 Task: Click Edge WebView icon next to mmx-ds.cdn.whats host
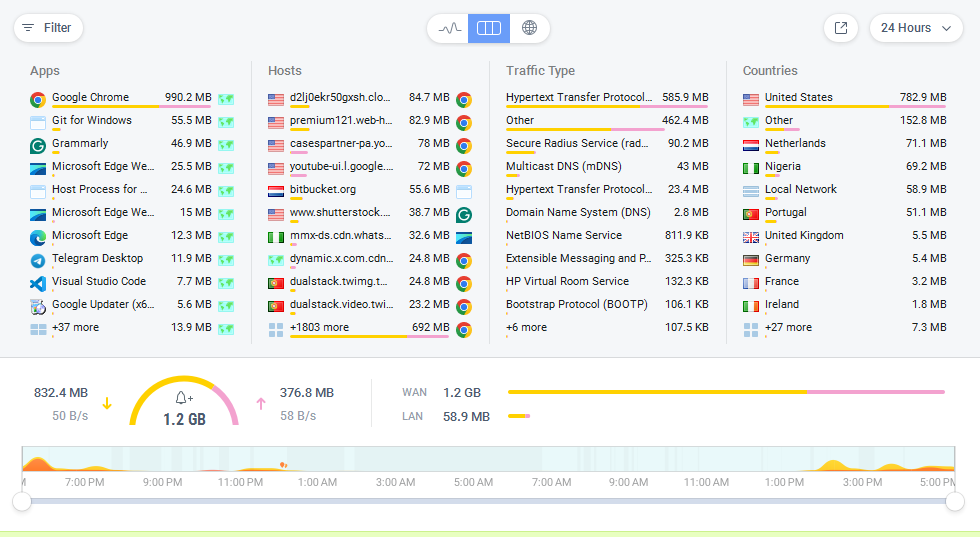pos(464,238)
